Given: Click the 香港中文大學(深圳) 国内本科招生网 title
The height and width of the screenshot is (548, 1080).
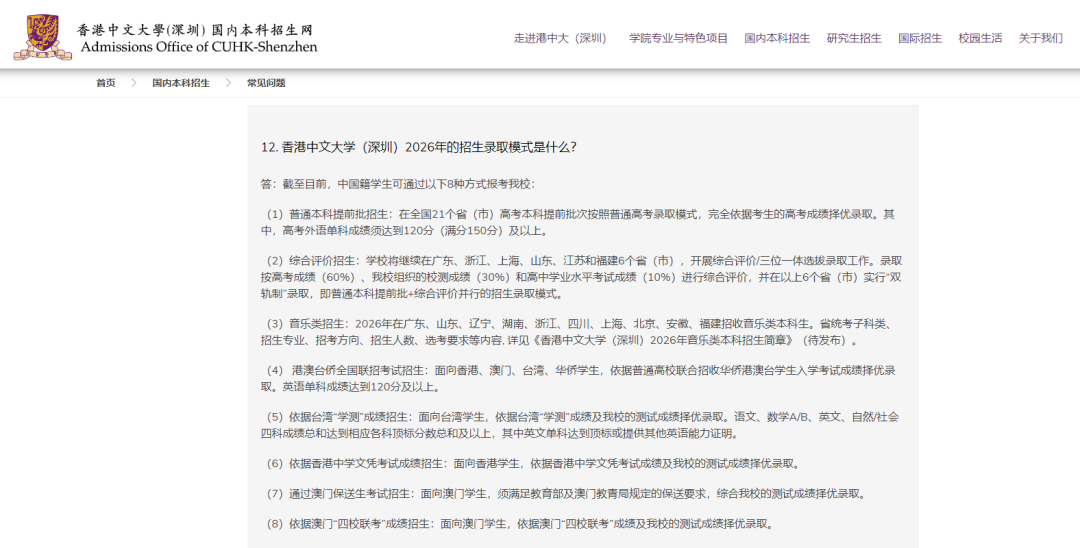Looking at the screenshot, I should point(195,30).
